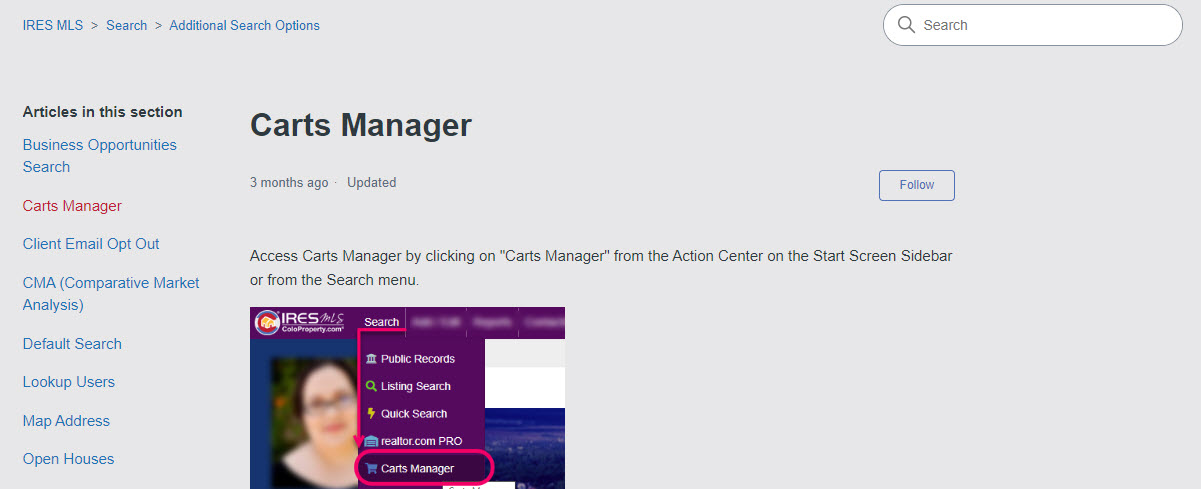Screen dimensions: 1201x489
Task: Open the Search breadcrumb link
Action: (x=126, y=25)
